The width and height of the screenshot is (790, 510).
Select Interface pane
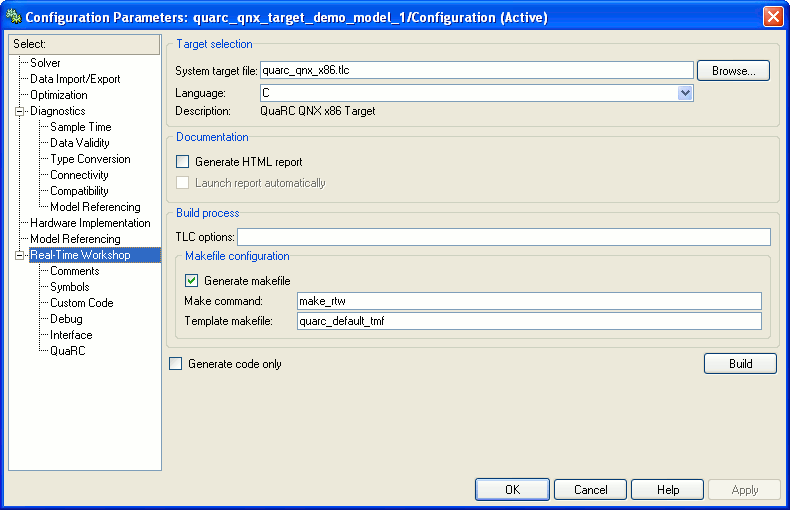(x=71, y=335)
